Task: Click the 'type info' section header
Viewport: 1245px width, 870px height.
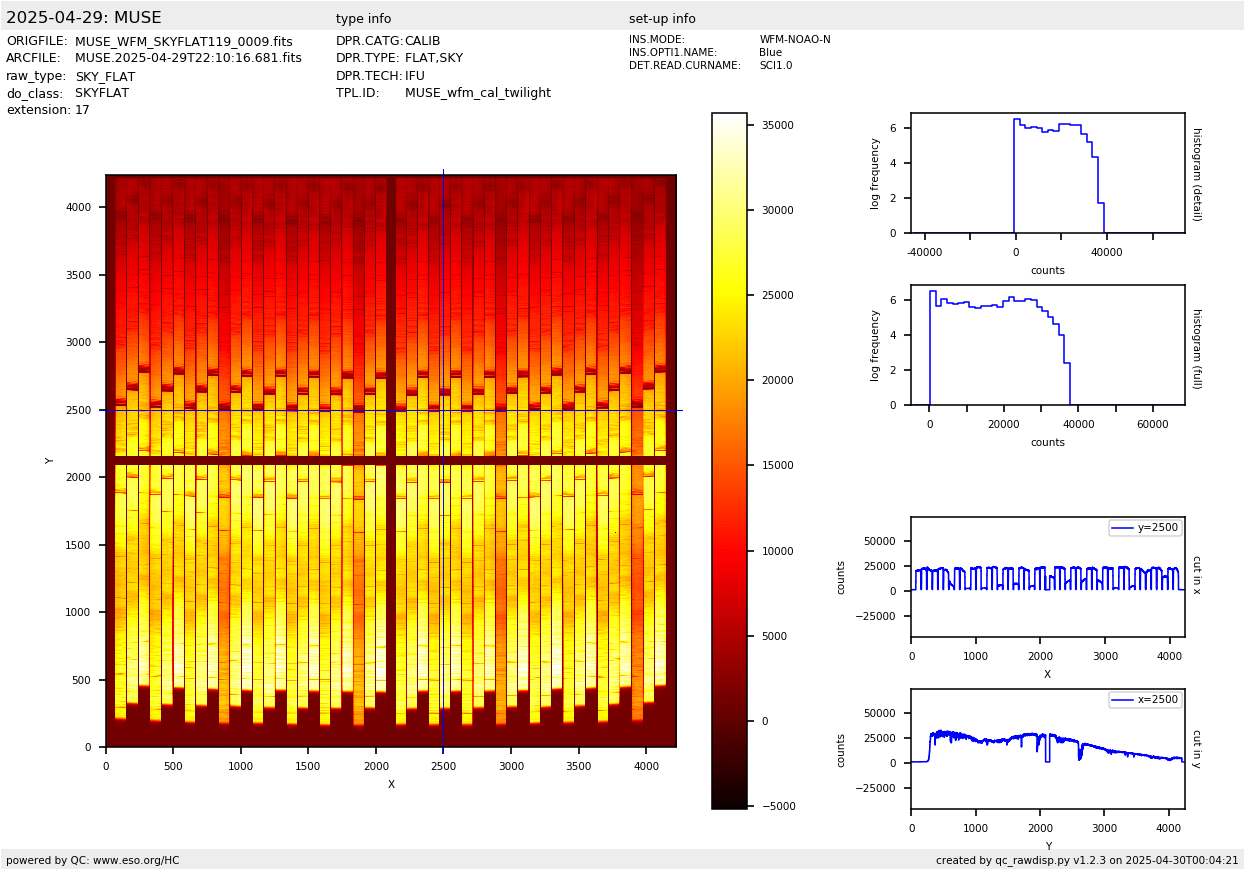Action: point(363,19)
